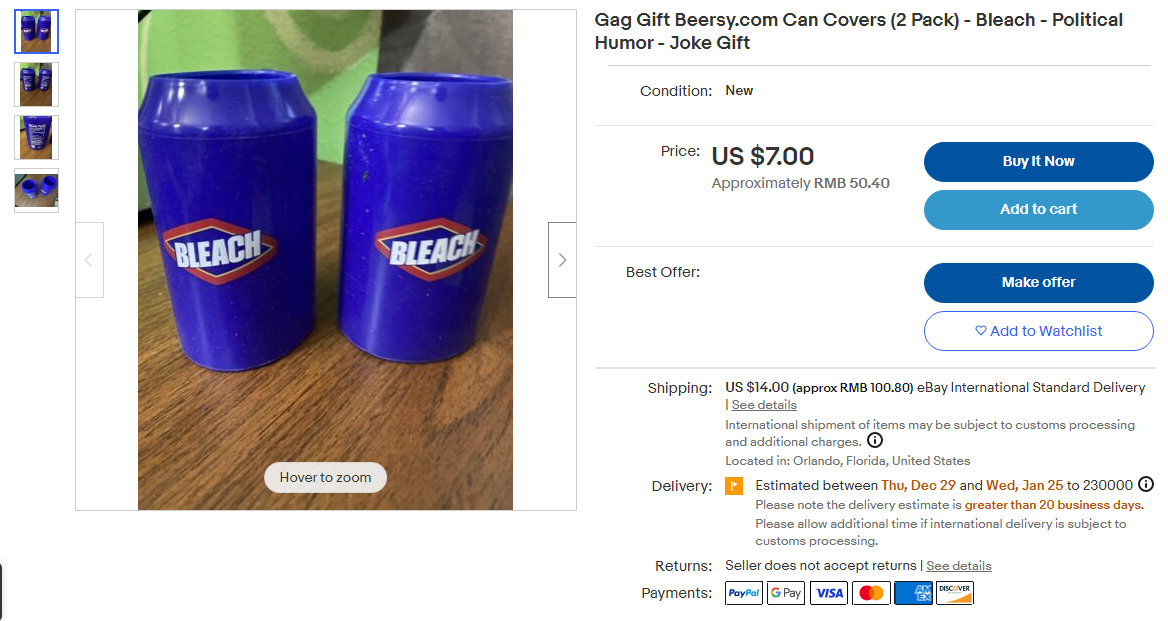Viewport: 1168px width, 621px height.
Task: Click the Make offer button
Action: pos(1038,283)
